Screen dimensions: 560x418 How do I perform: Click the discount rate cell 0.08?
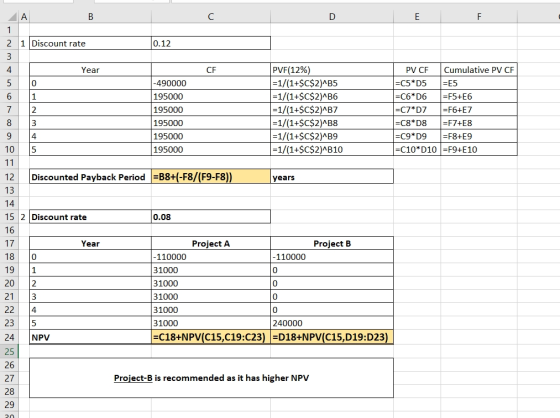211,217
